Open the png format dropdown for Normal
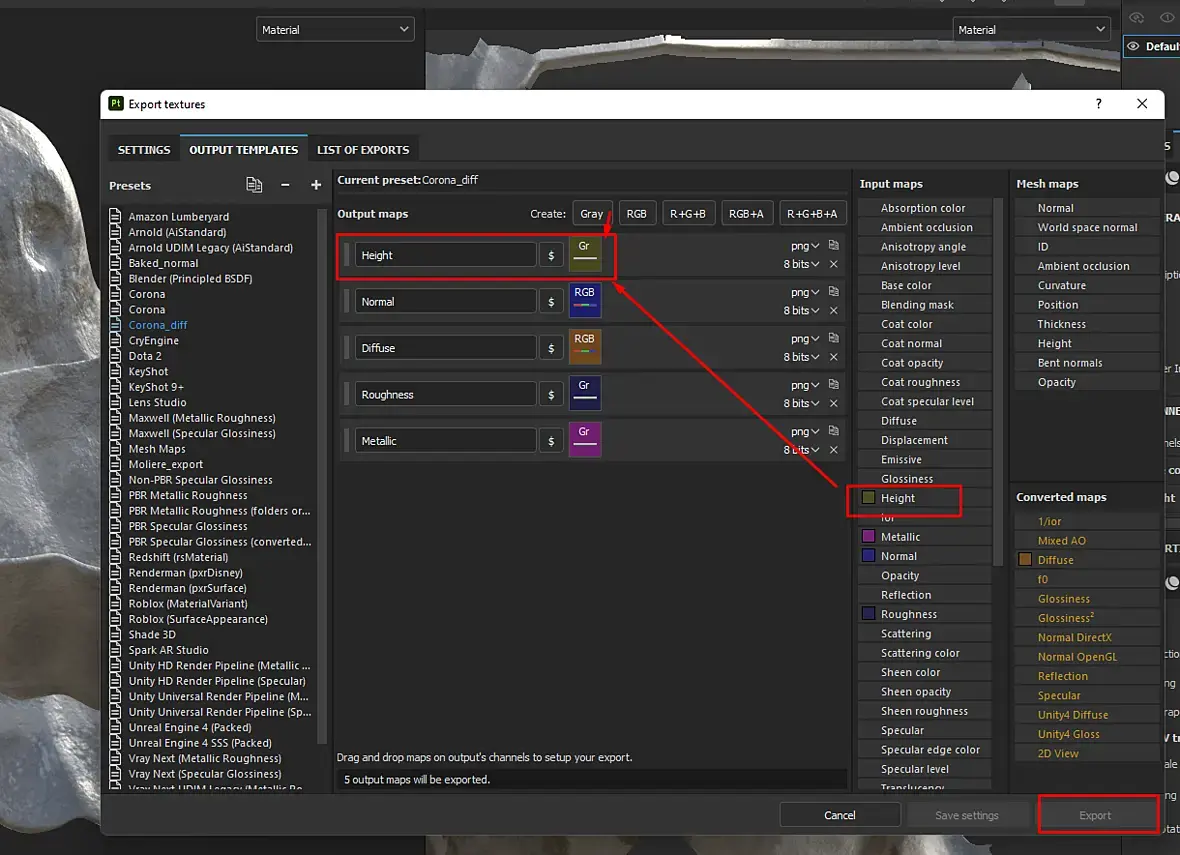 804,293
